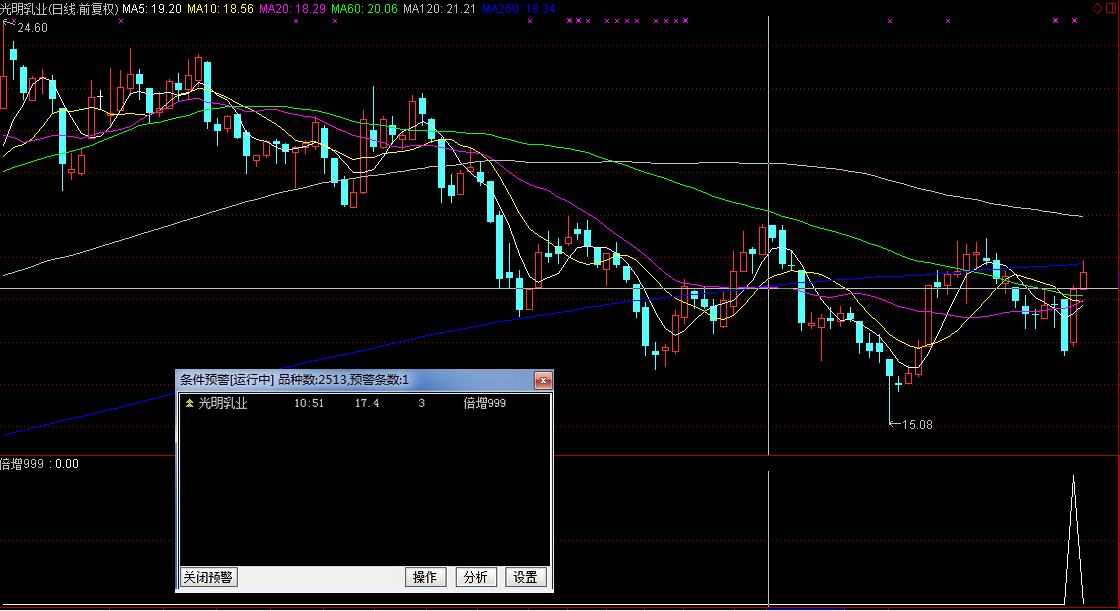The width and height of the screenshot is (1120, 611).
Task: Close the 条件预警 dialog with its X
Action: click(x=543, y=380)
